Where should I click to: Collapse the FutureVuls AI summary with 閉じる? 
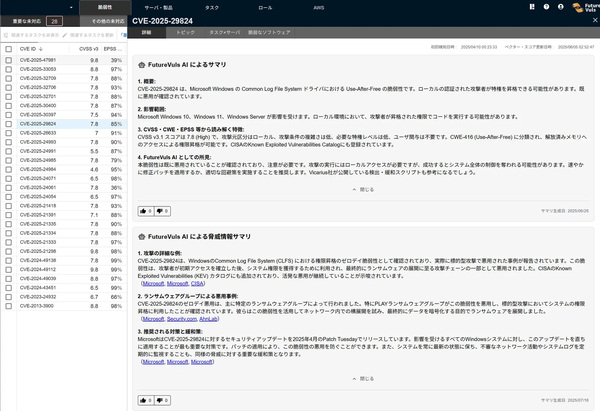[363, 189]
